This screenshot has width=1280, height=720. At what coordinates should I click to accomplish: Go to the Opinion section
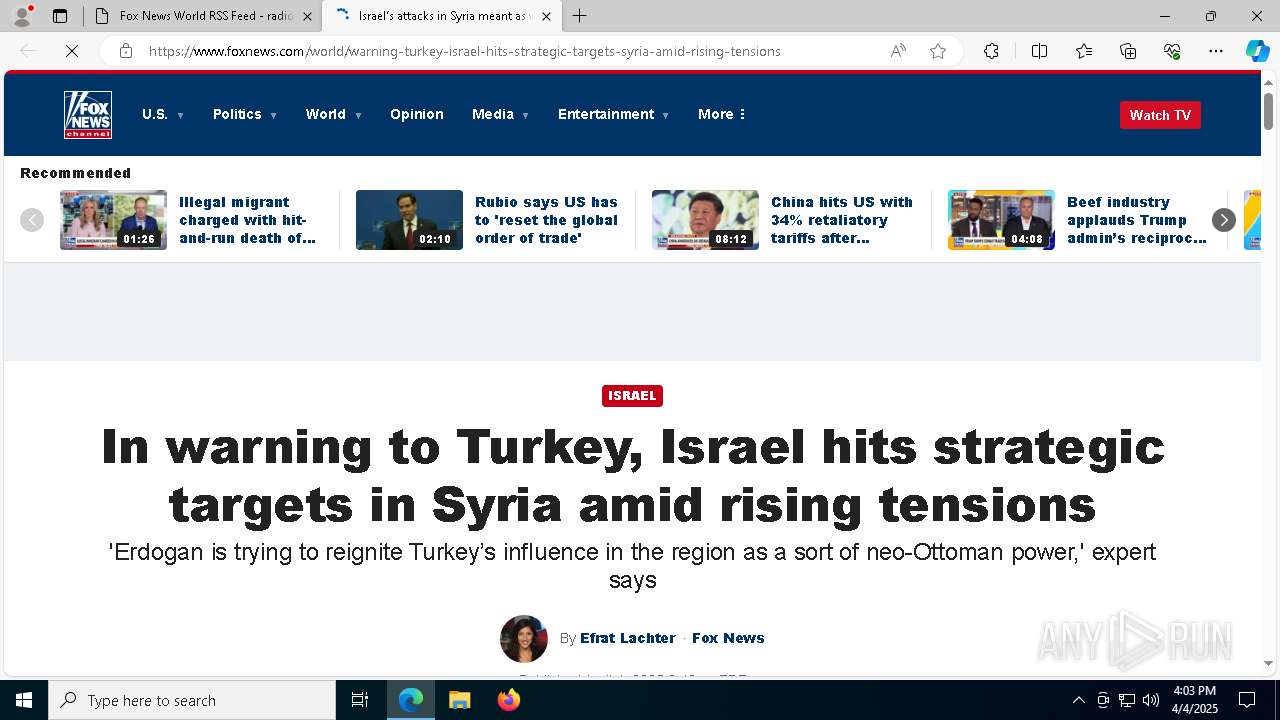click(x=417, y=115)
